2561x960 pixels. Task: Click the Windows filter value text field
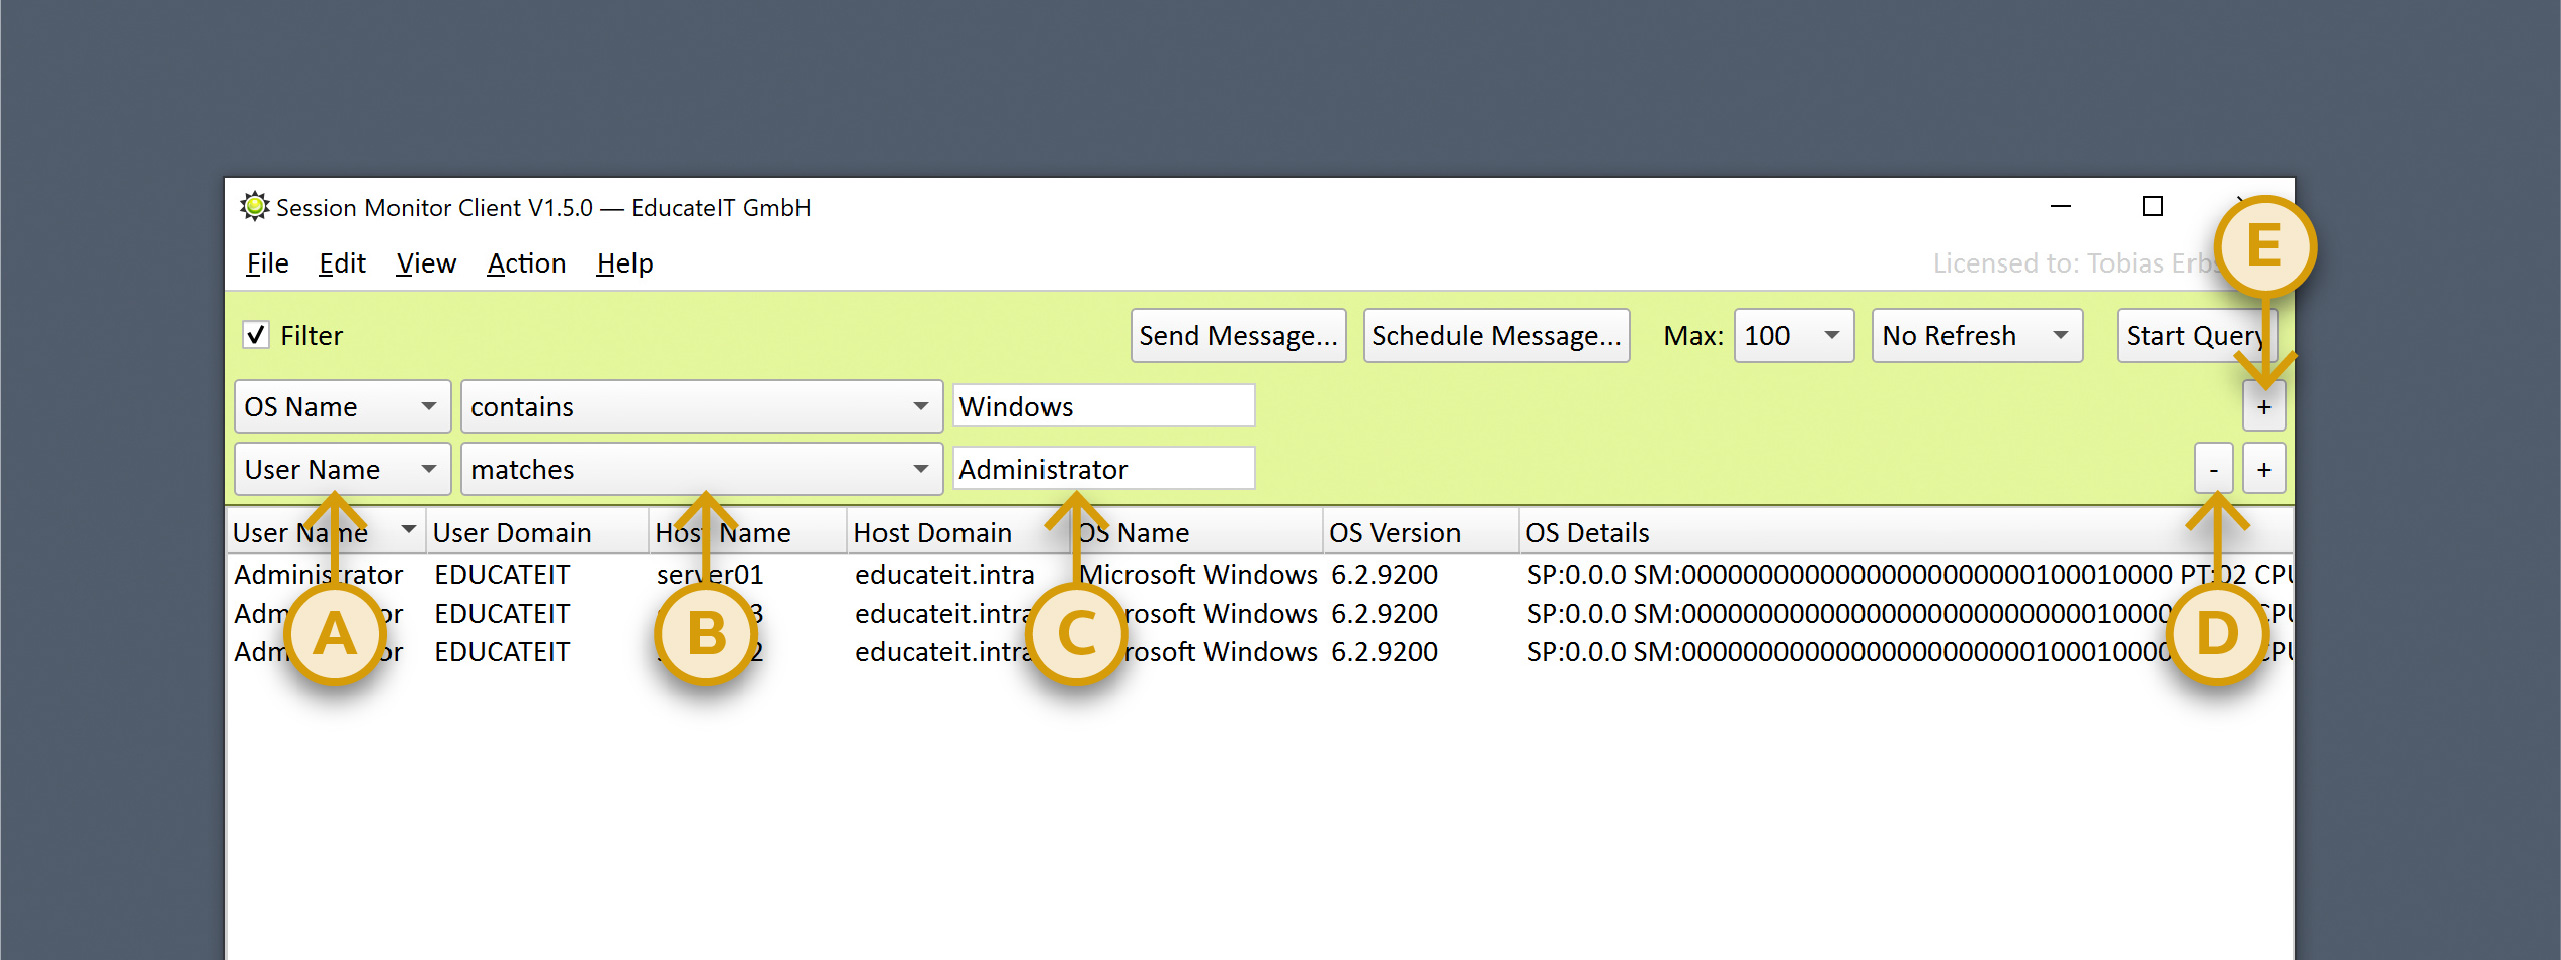coord(1102,407)
